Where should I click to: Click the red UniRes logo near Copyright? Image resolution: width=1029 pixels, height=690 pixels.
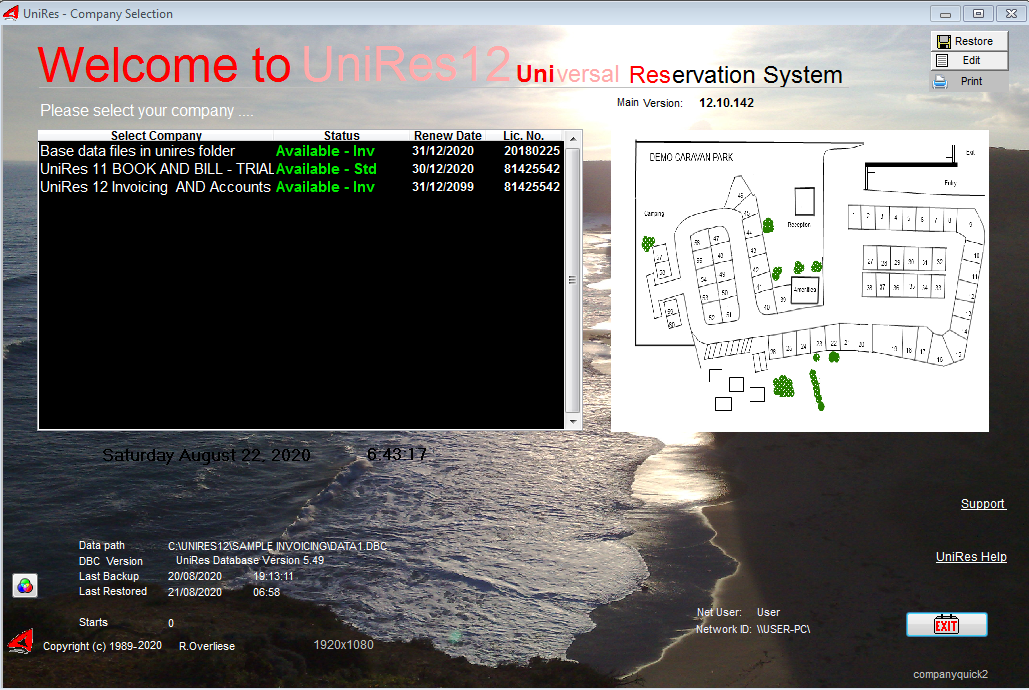(x=20, y=641)
